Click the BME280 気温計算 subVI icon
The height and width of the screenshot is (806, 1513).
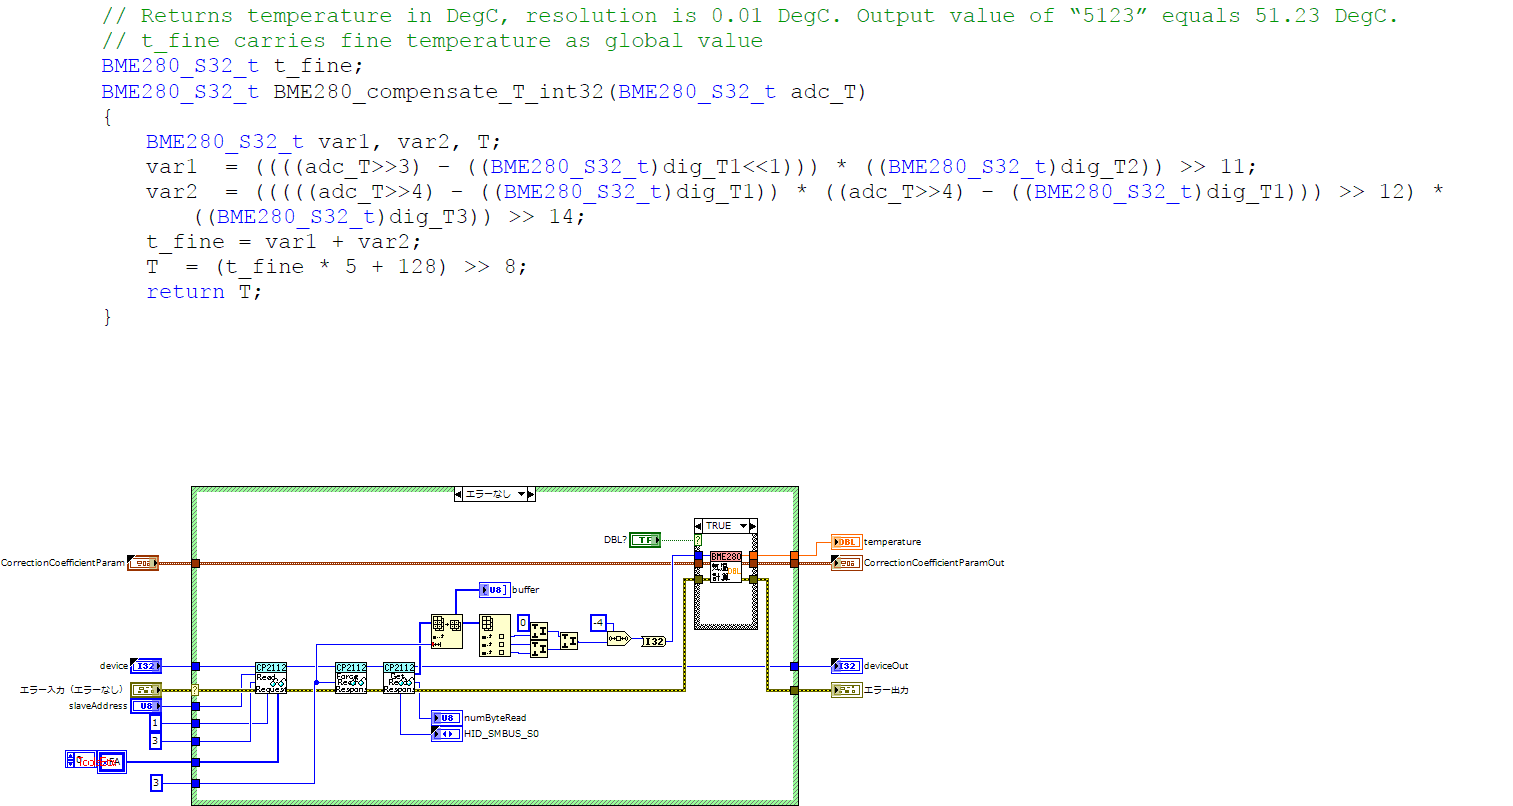pyautogui.click(x=726, y=567)
